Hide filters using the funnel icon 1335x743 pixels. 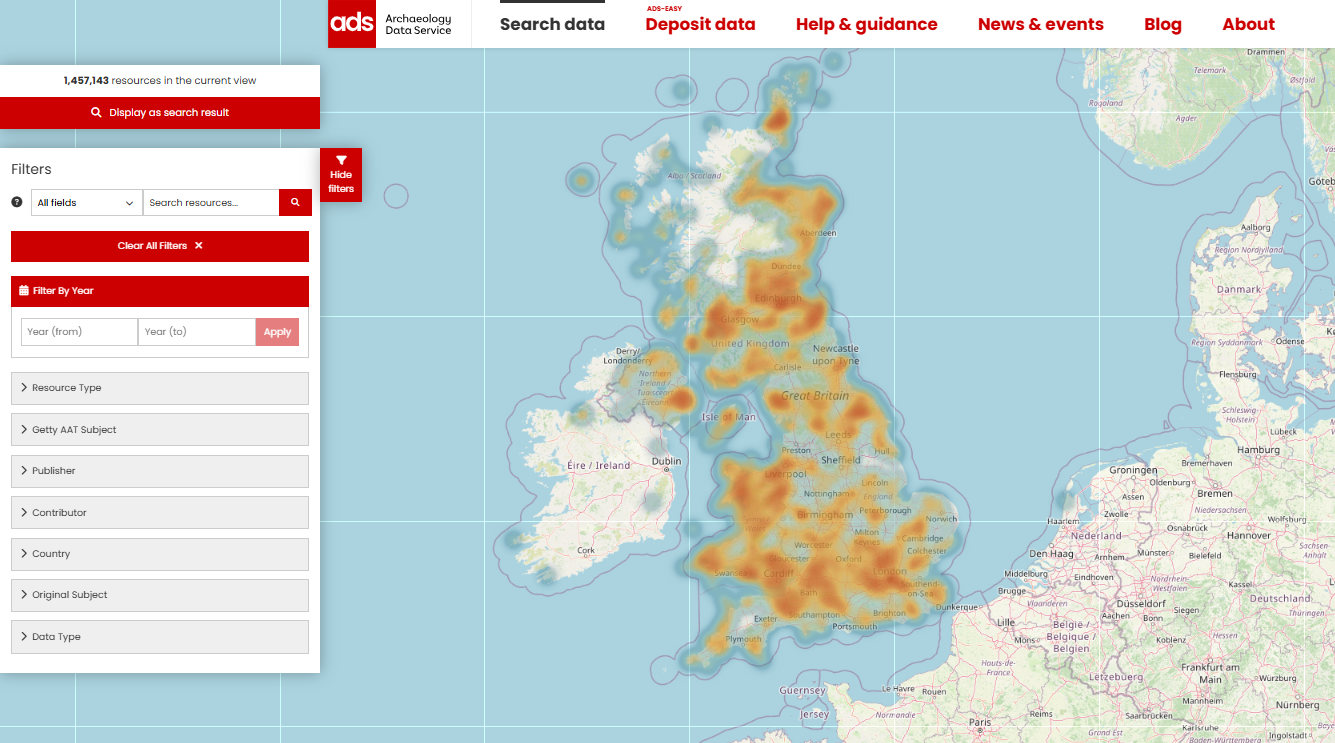(341, 160)
